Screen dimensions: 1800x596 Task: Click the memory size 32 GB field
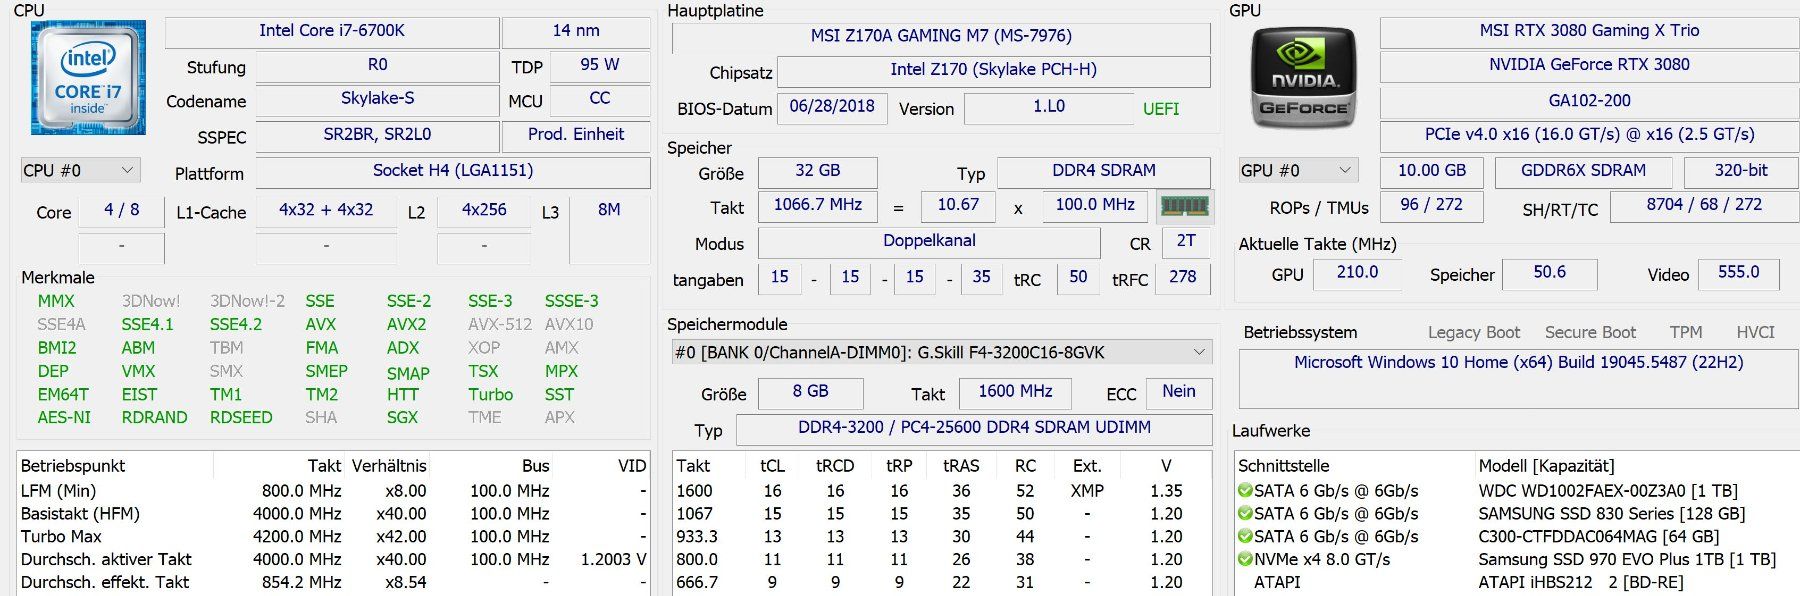click(x=817, y=172)
